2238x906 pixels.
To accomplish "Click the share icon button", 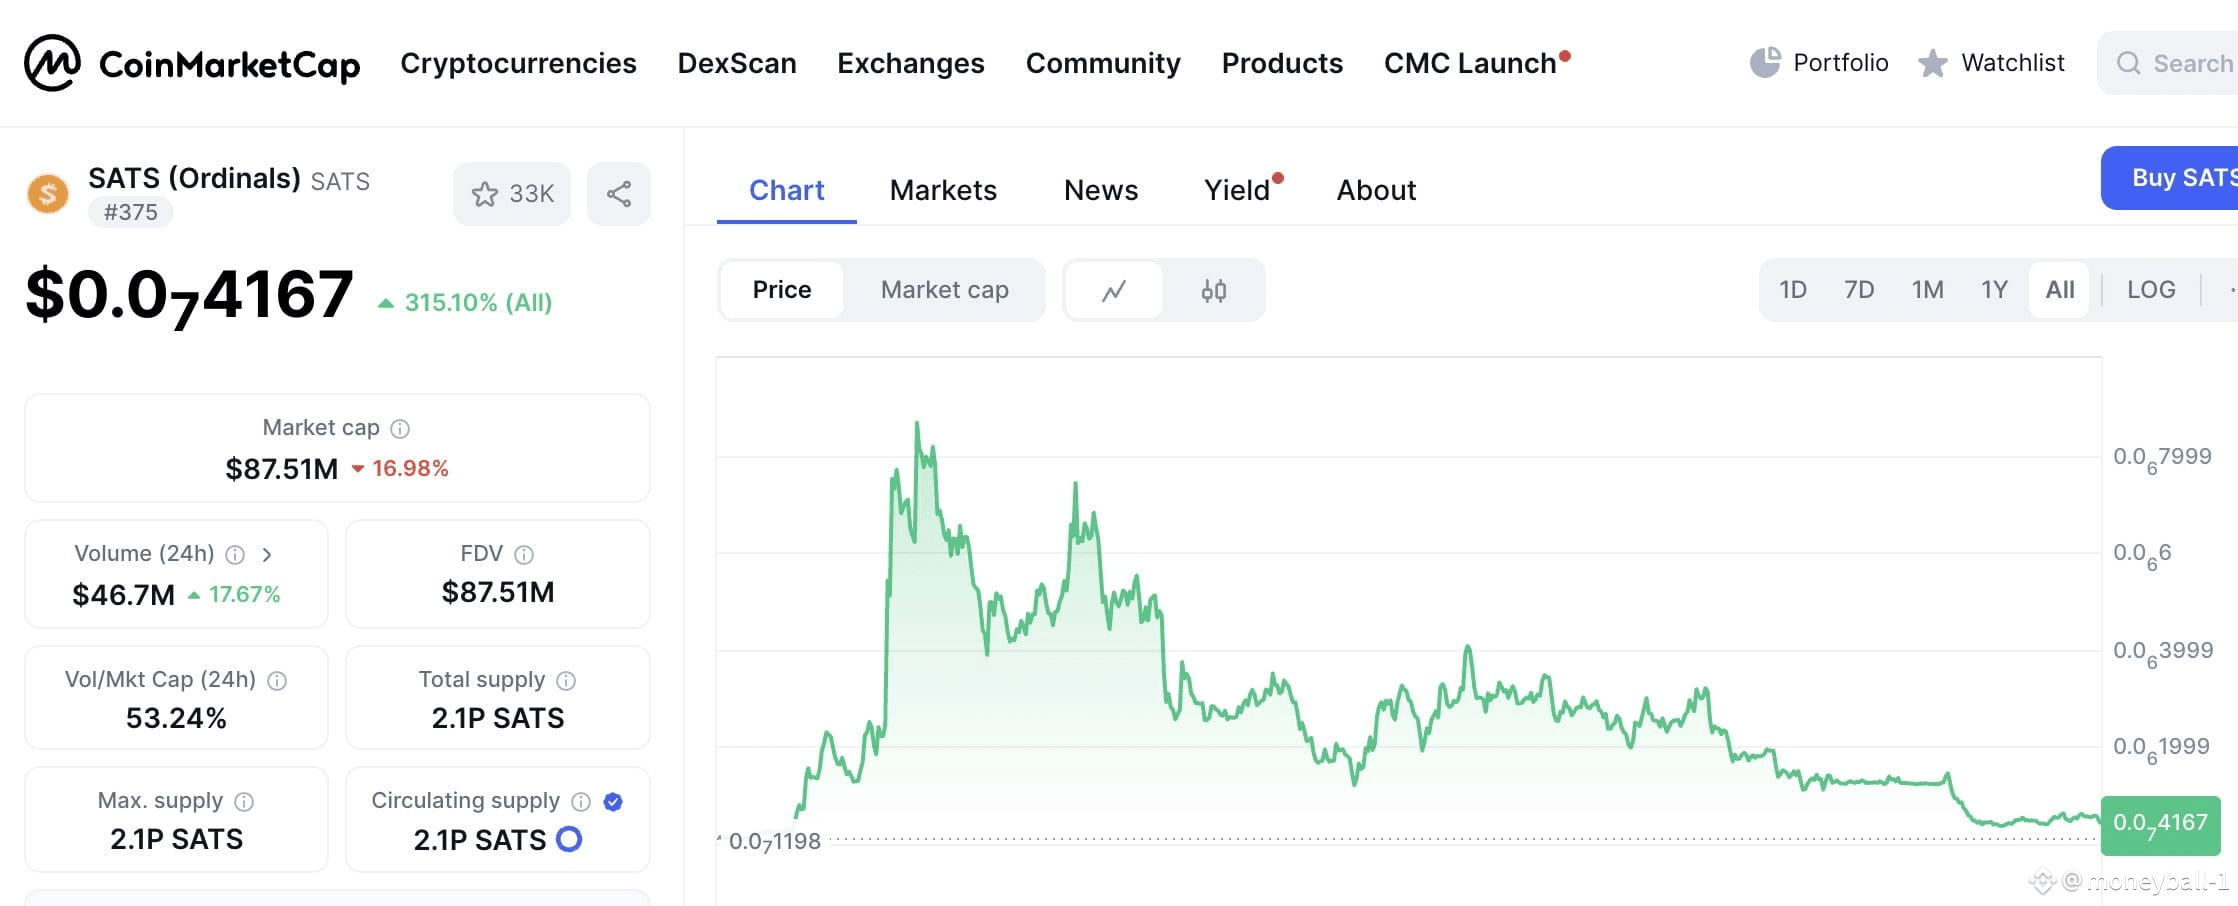I will tap(619, 193).
